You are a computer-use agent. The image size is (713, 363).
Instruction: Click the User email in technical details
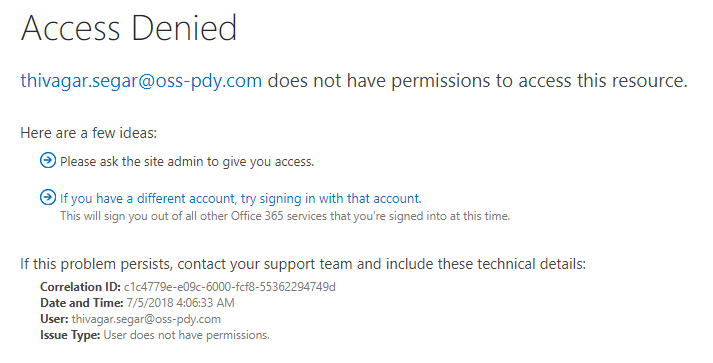tap(146, 319)
